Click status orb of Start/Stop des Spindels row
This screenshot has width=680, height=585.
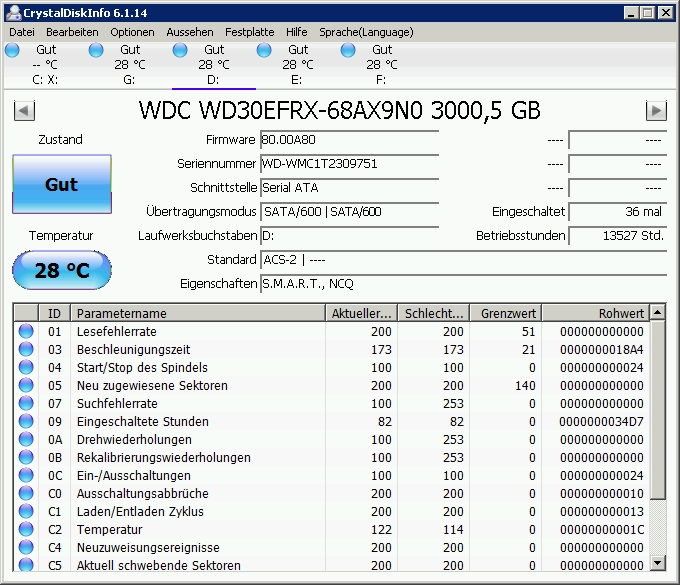point(26,367)
